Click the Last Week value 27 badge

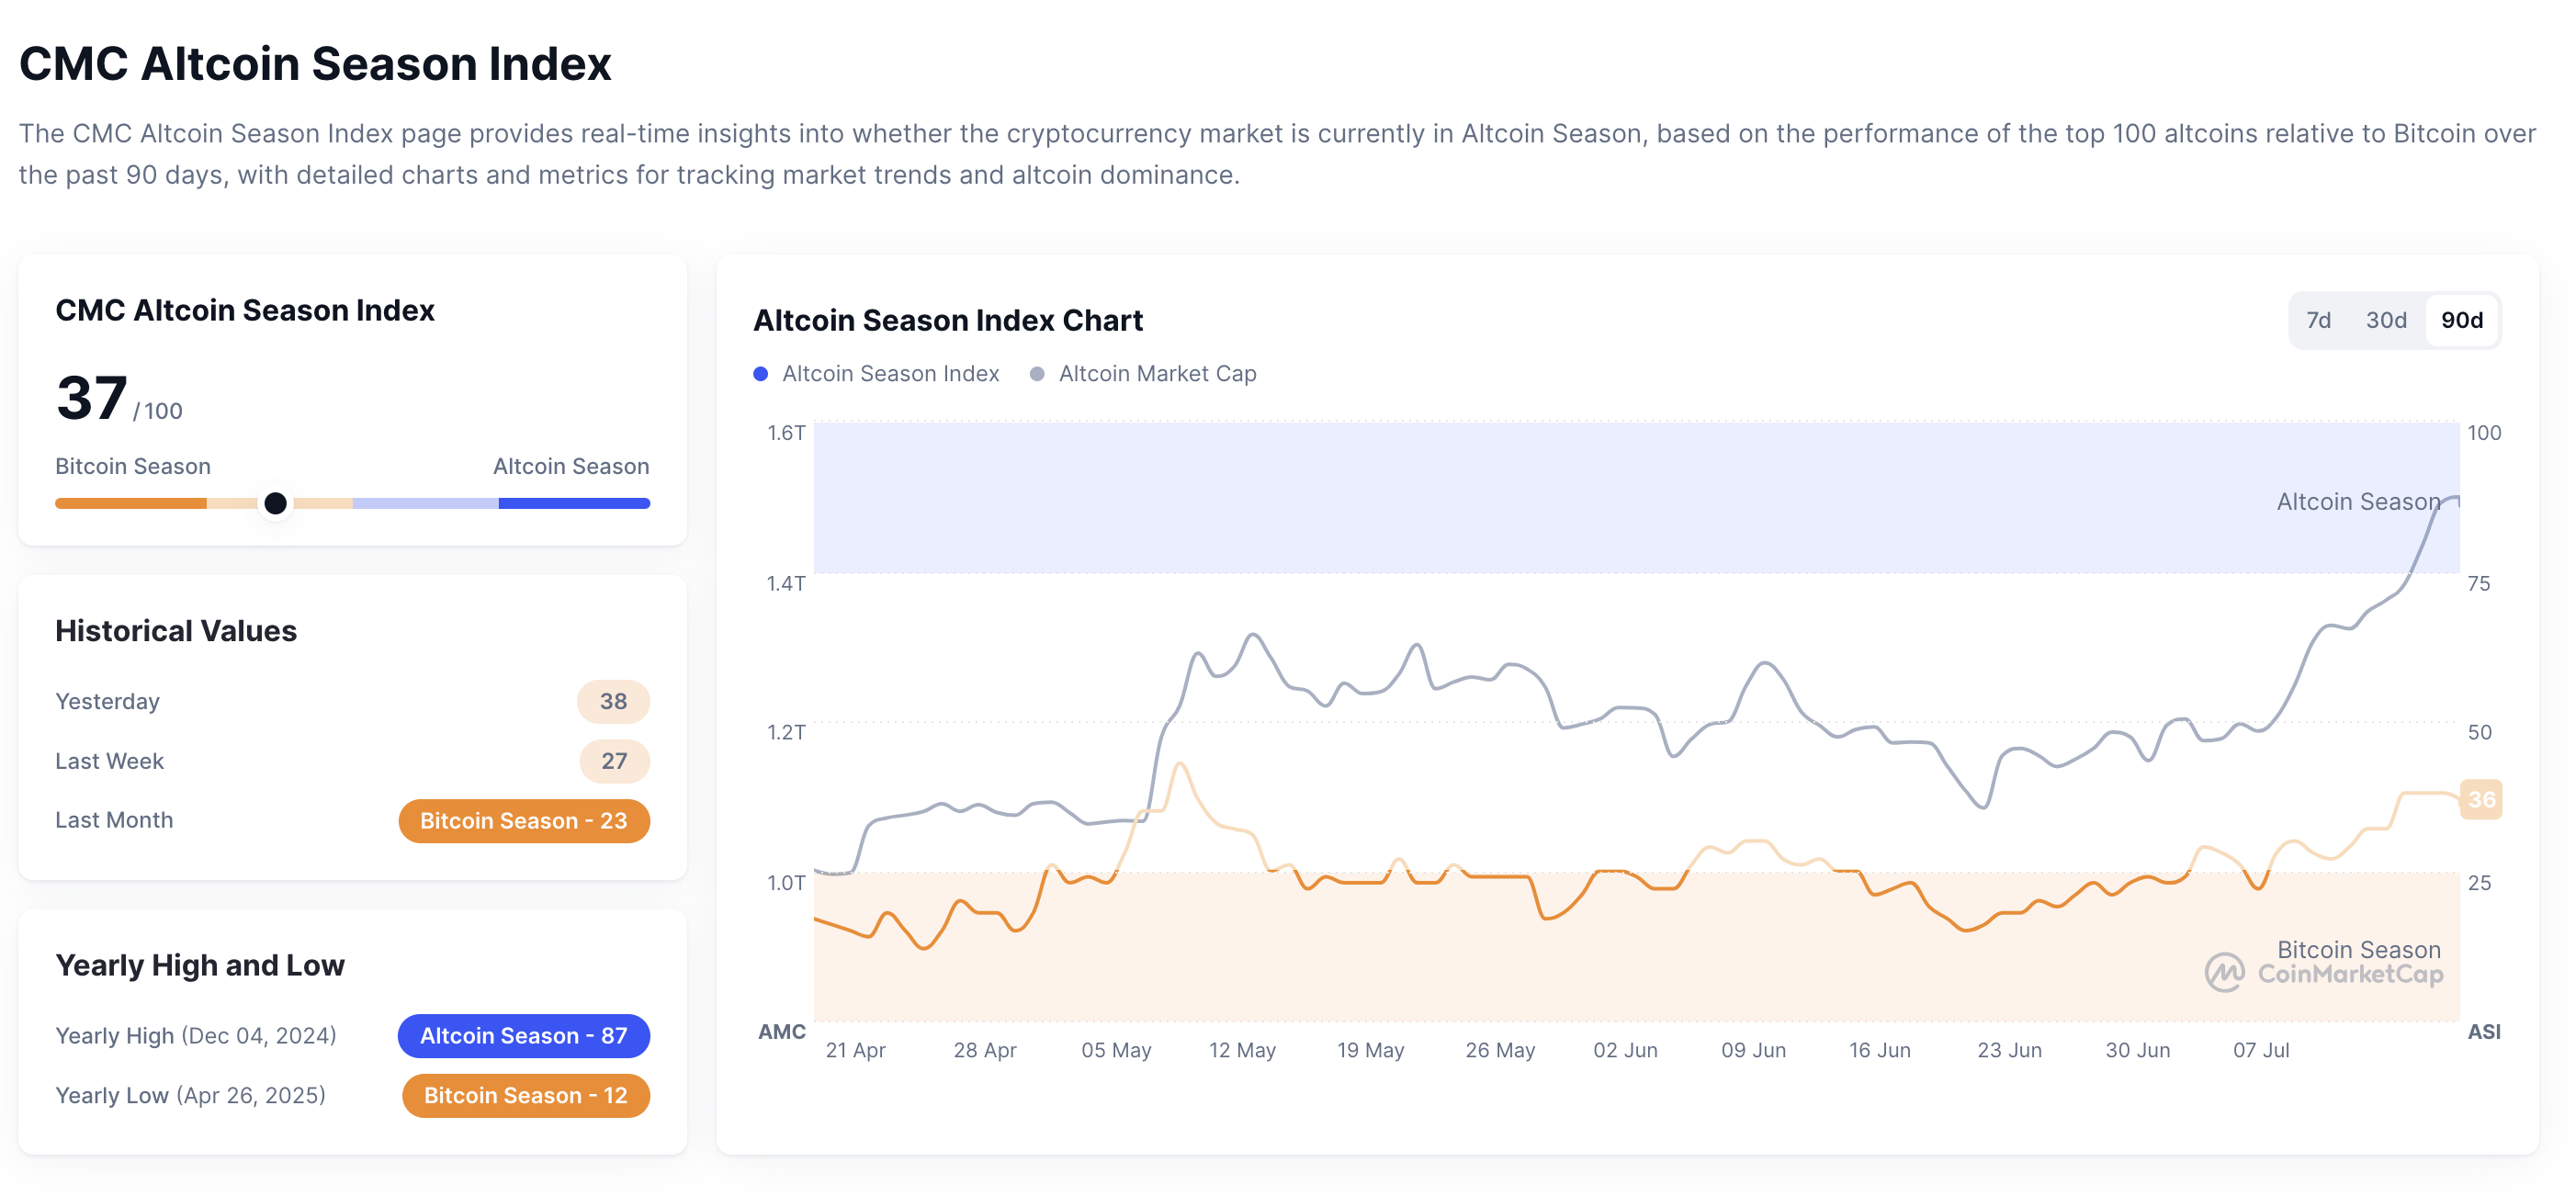pos(612,760)
